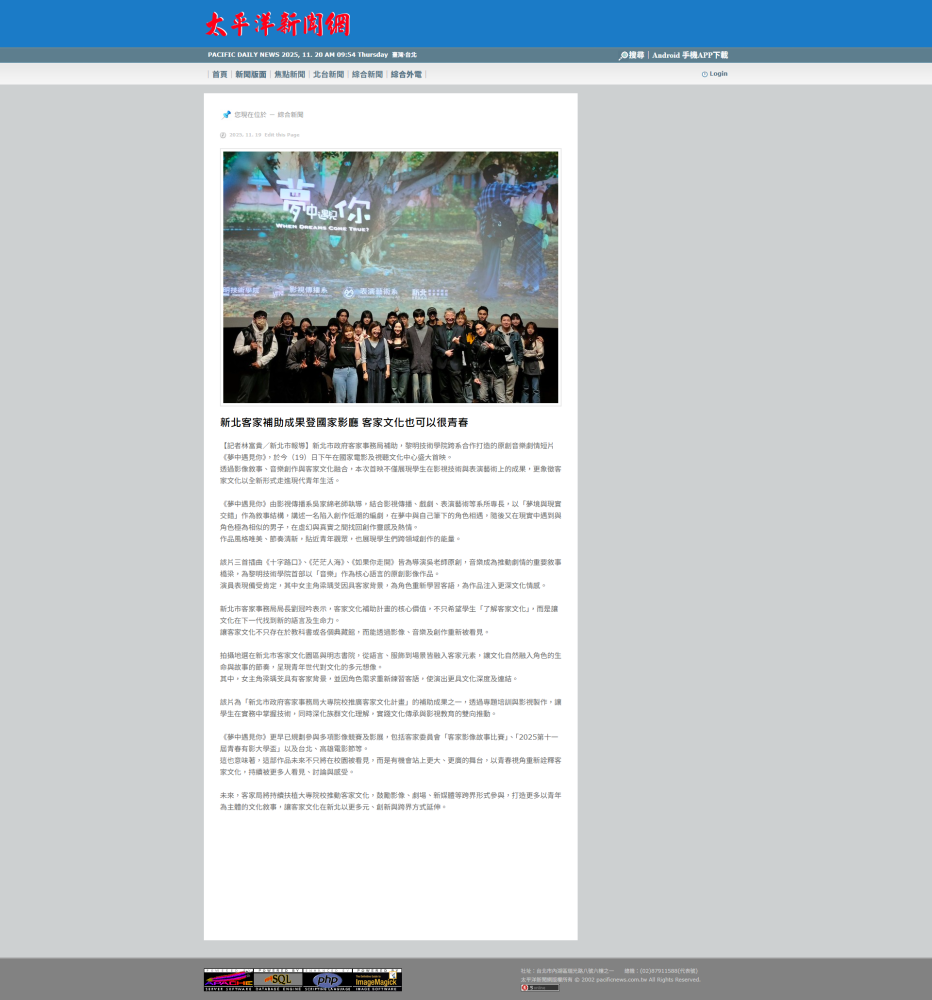Select 綜合新聞 in navigation bar
This screenshot has height=1000, width=932.
[367, 74]
